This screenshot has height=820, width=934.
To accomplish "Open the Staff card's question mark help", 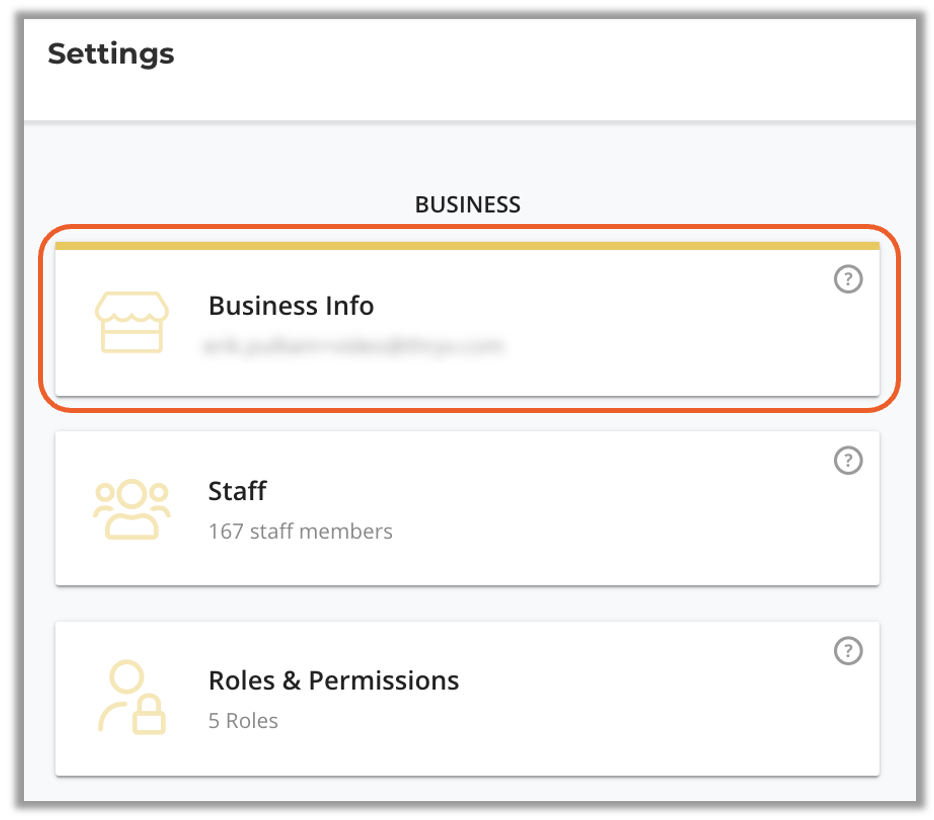I will 847,460.
